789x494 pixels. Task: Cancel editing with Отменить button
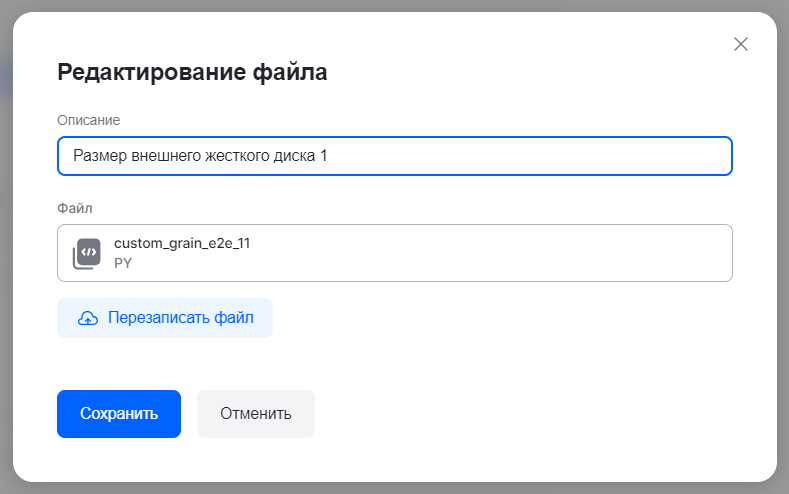click(256, 414)
